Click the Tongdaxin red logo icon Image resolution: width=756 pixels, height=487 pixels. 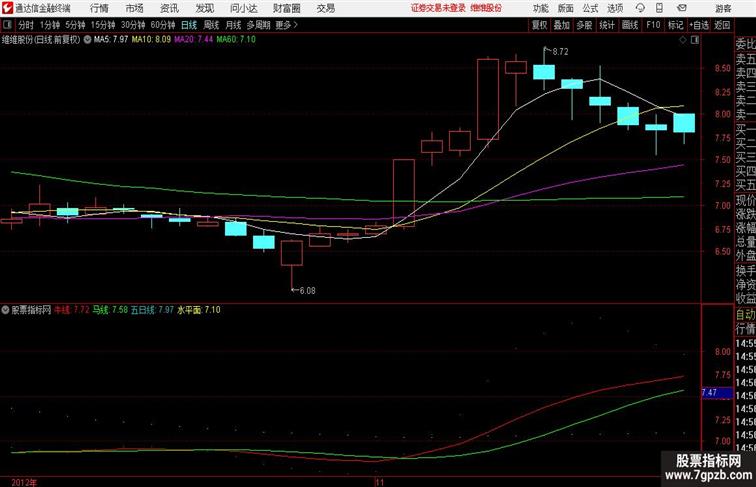tap(7, 8)
